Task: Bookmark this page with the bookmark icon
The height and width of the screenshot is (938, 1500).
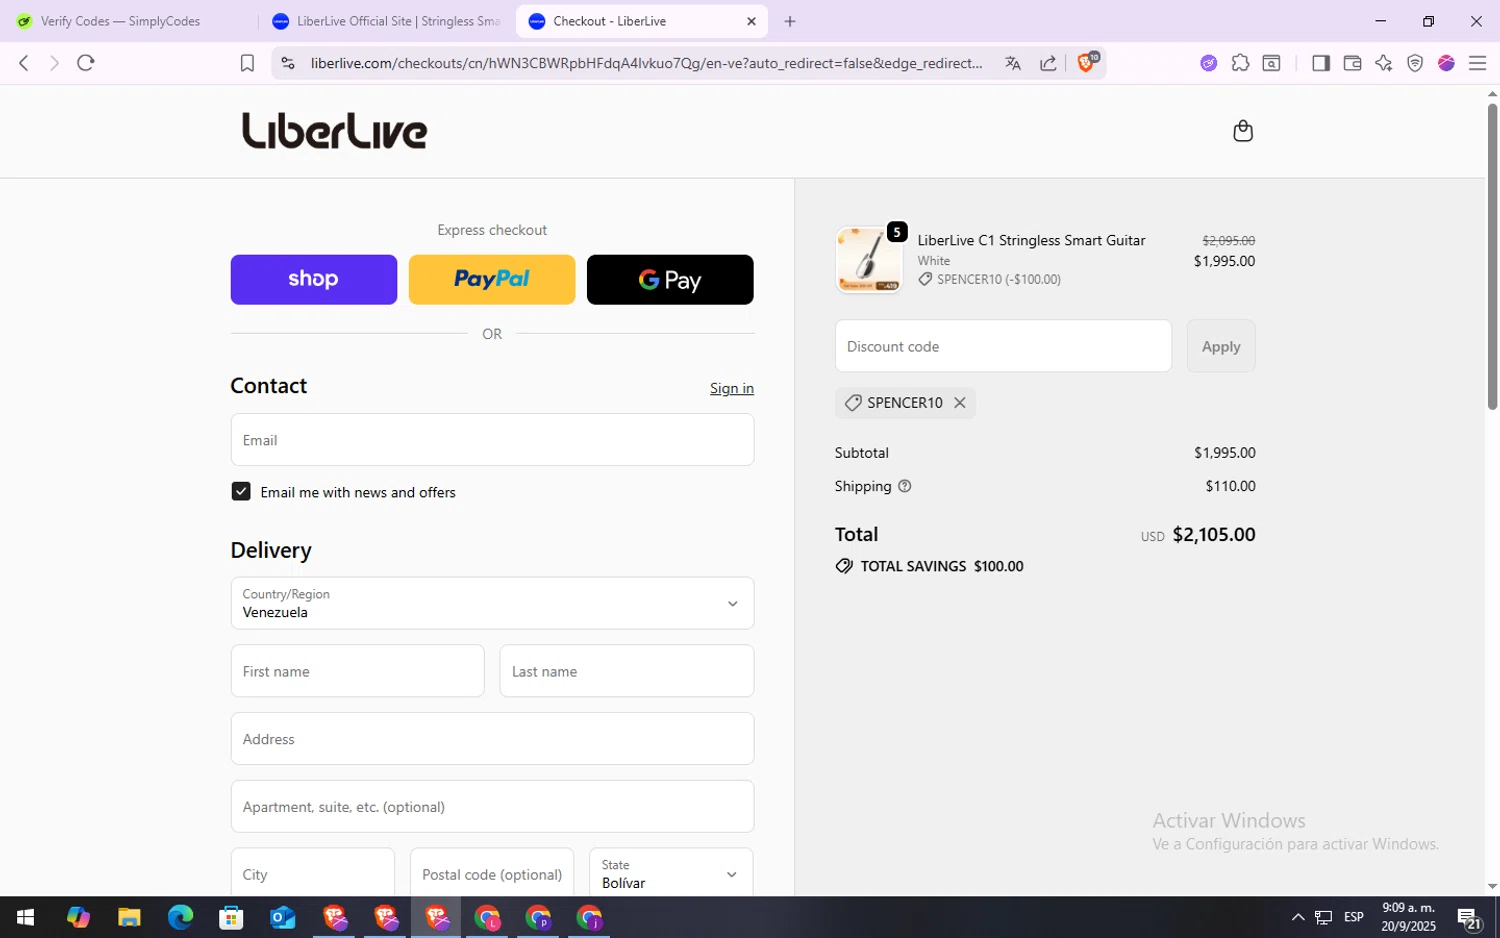Action: click(x=247, y=63)
